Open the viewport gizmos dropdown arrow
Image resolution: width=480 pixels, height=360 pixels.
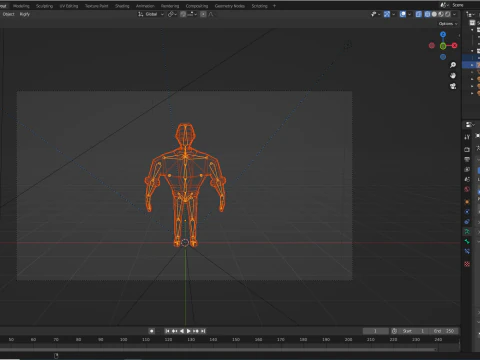[394, 14]
